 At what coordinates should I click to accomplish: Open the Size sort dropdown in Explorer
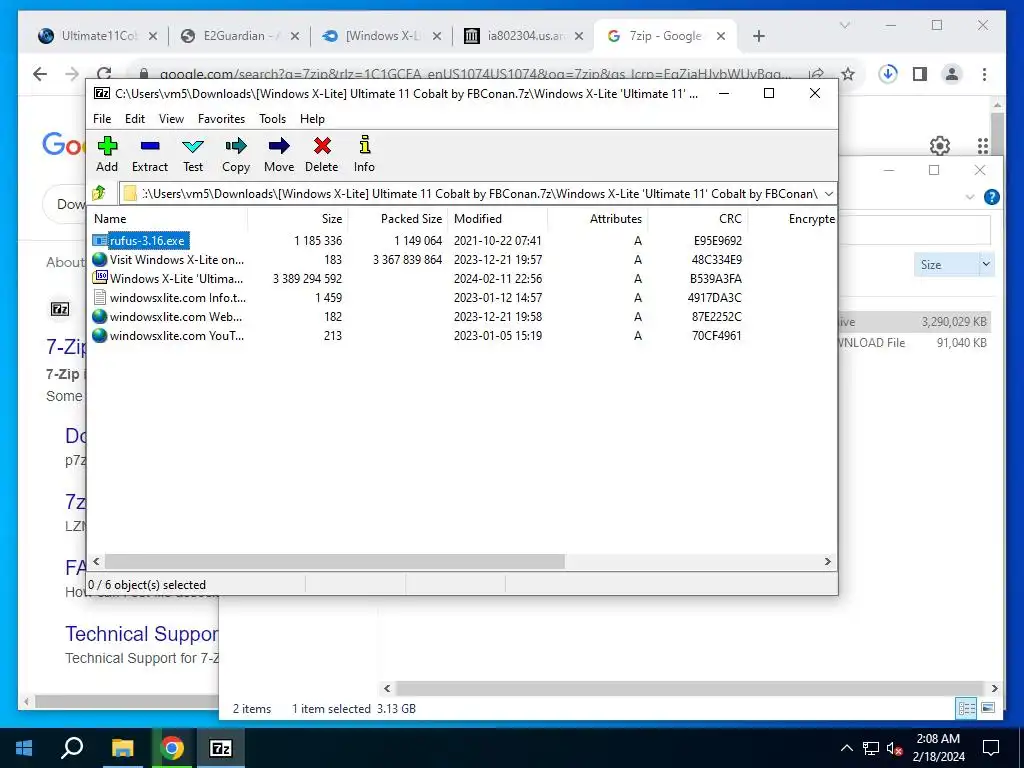point(986,264)
